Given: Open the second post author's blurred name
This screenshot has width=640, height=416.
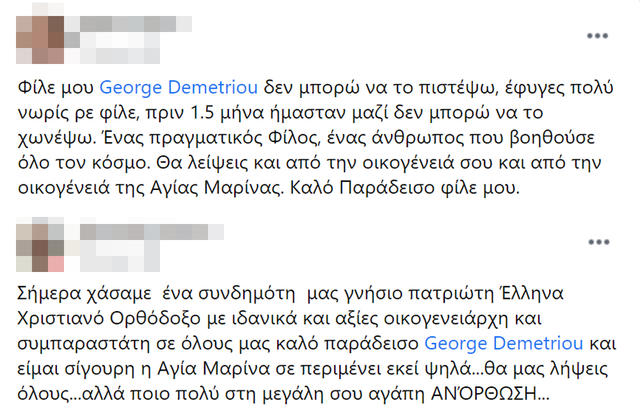Looking at the screenshot, I should (x=151, y=232).
